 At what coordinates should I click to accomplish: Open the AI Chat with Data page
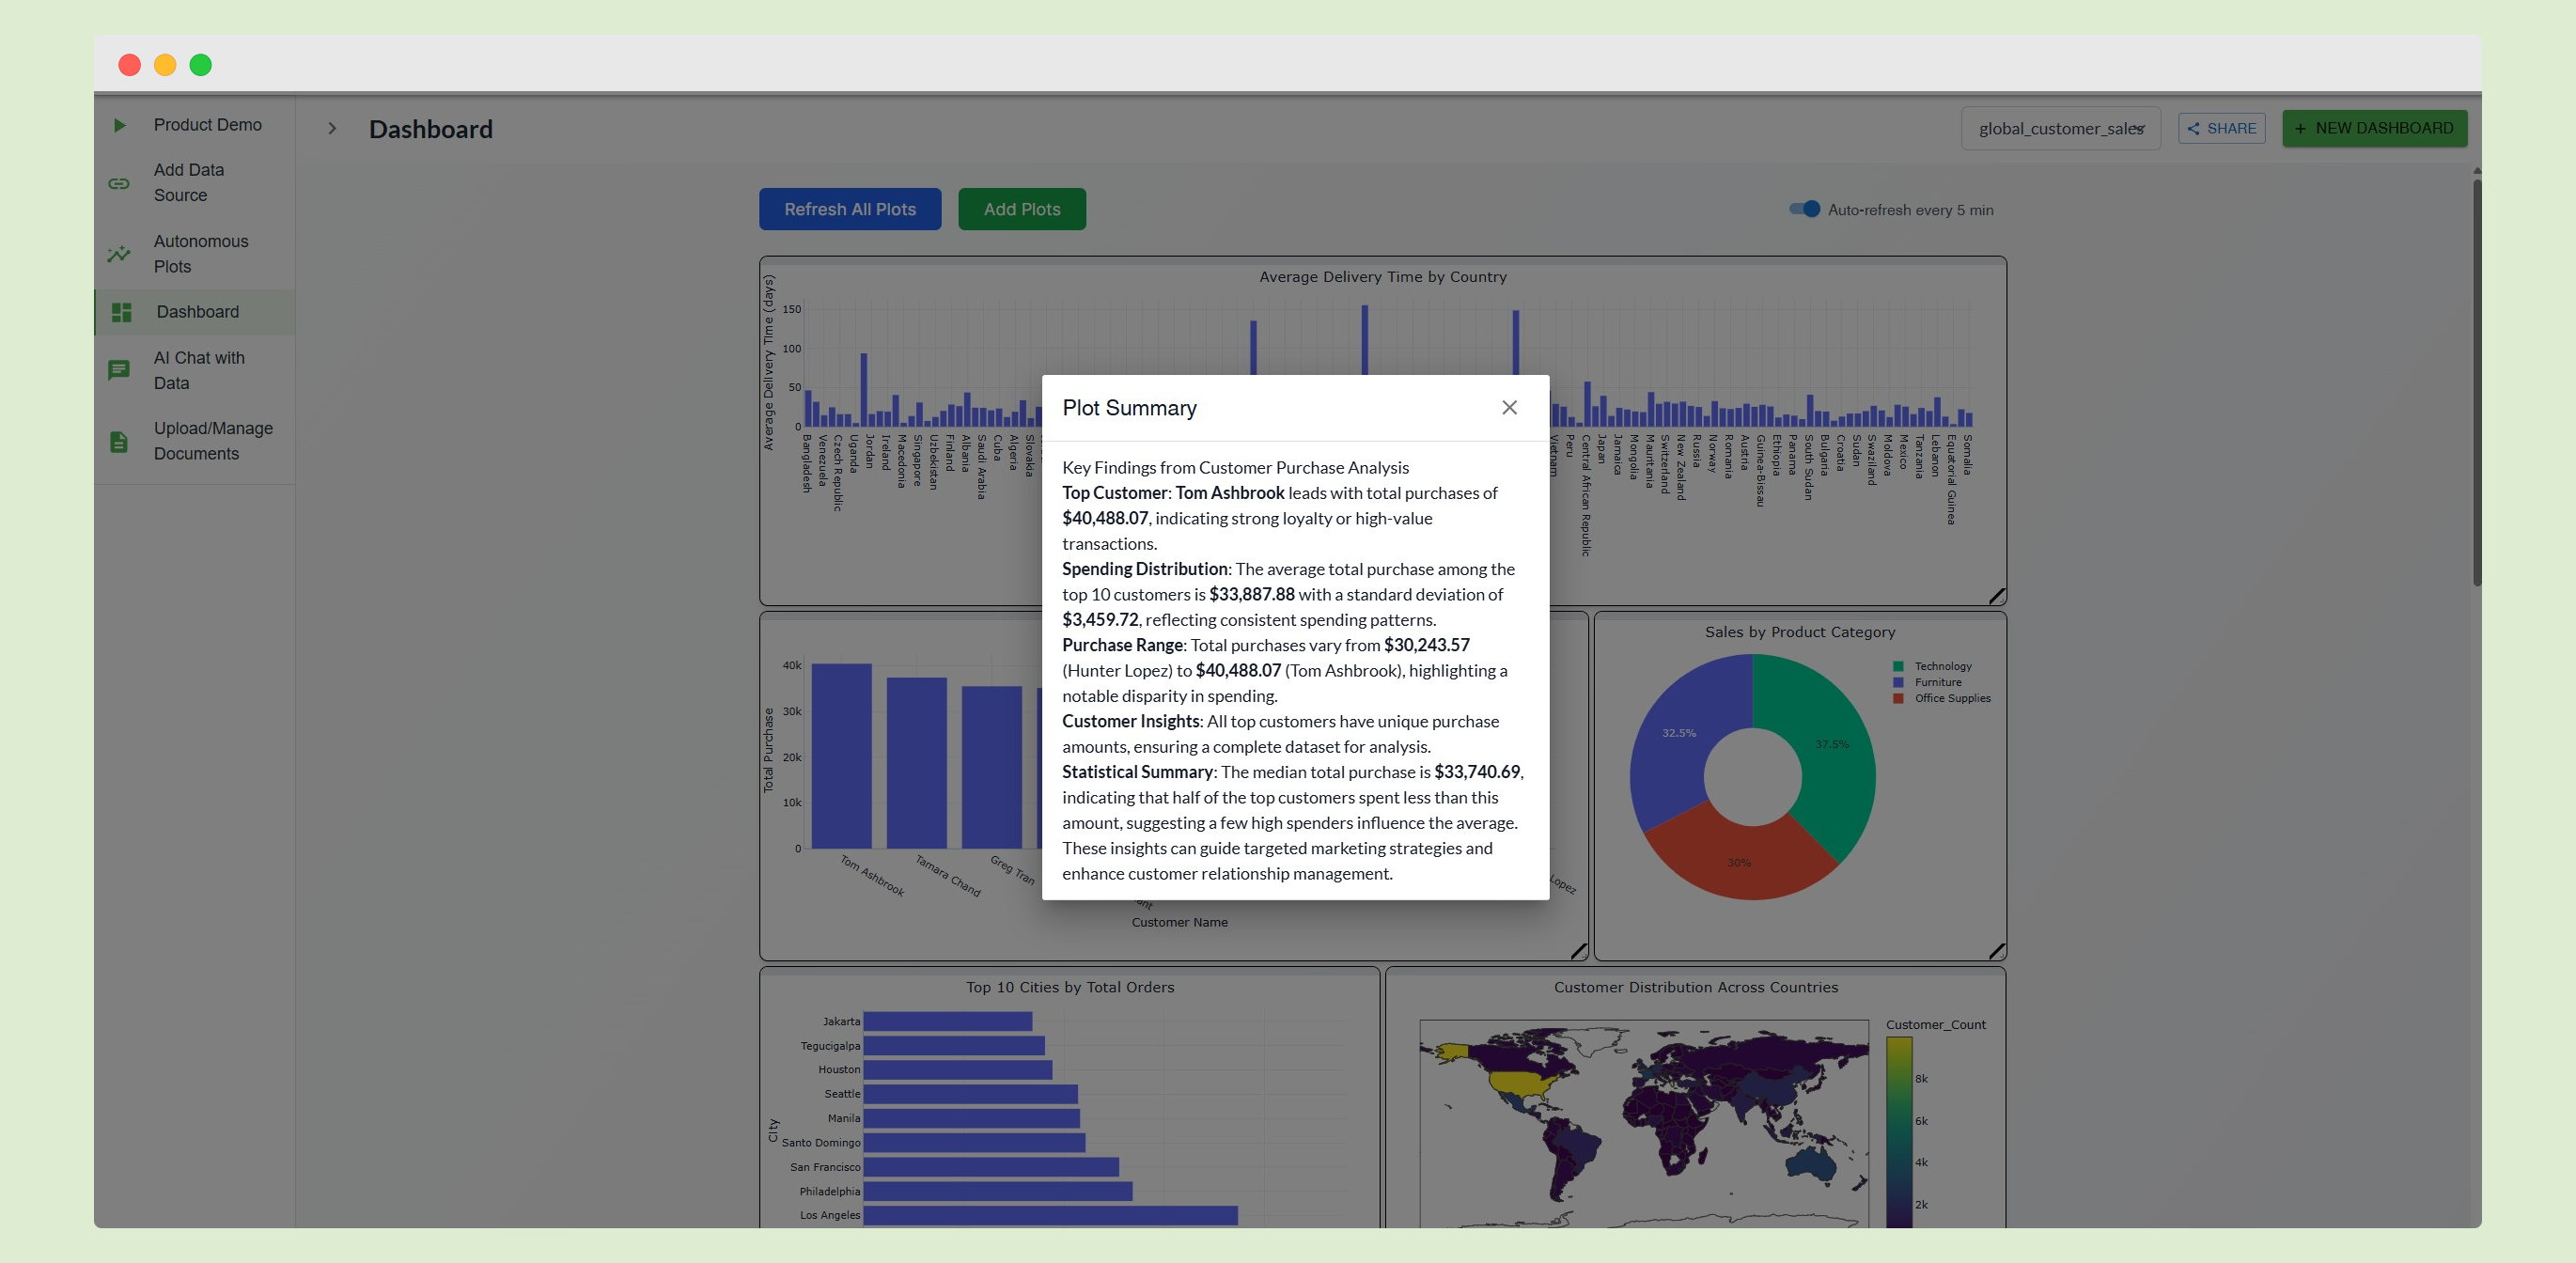tap(199, 370)
